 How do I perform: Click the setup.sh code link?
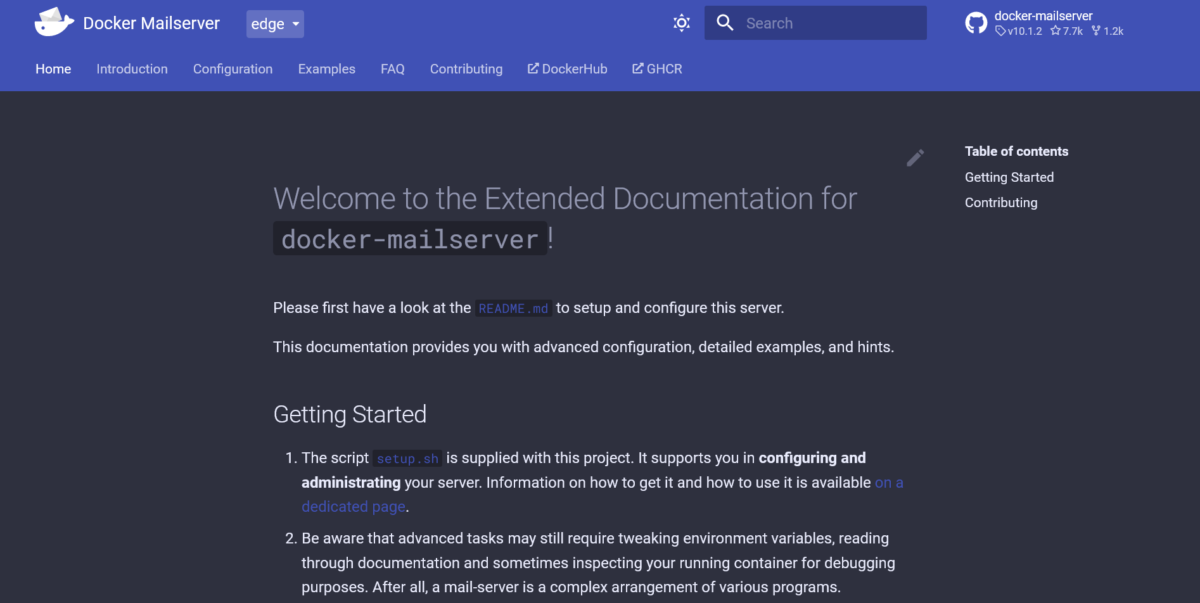pos(408,459)
